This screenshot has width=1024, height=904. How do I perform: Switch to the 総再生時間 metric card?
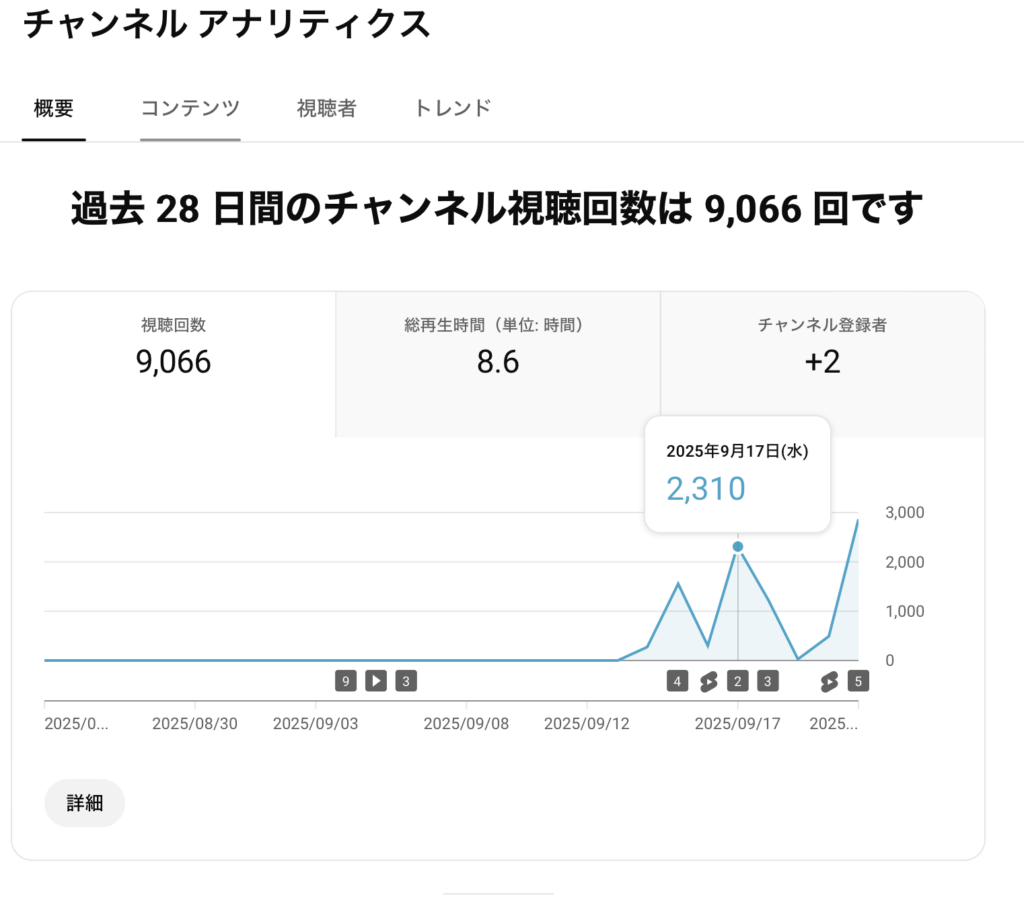point(497,348)
